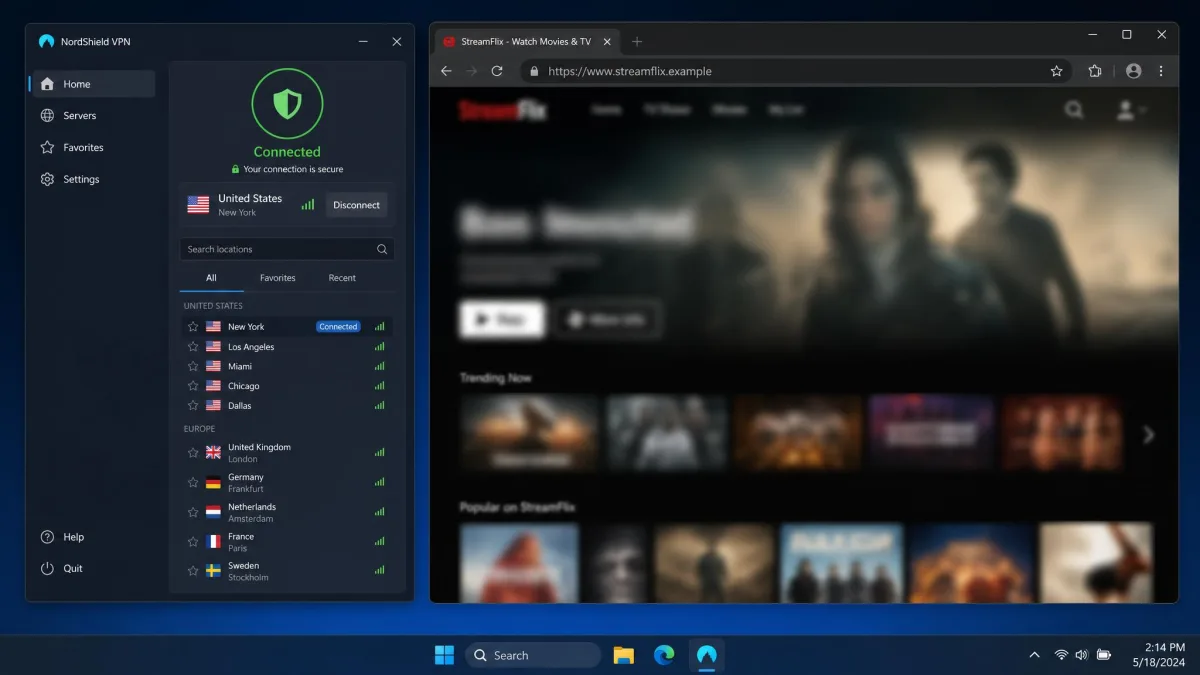Click the Quit power icon

[x=47, y=568]
